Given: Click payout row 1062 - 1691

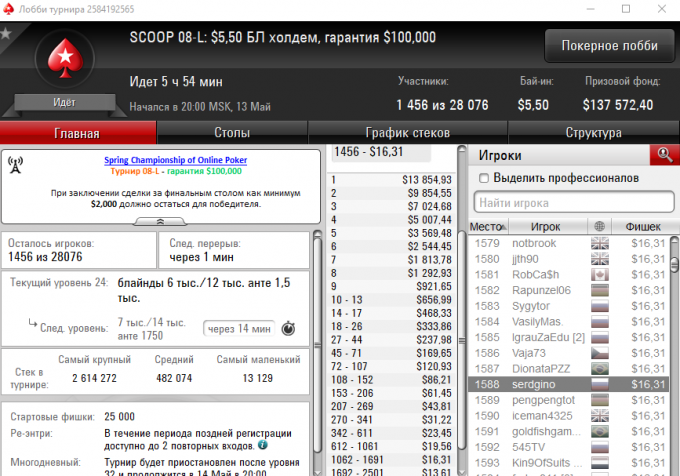Looking at the screenshot, I should click(392, 460).
